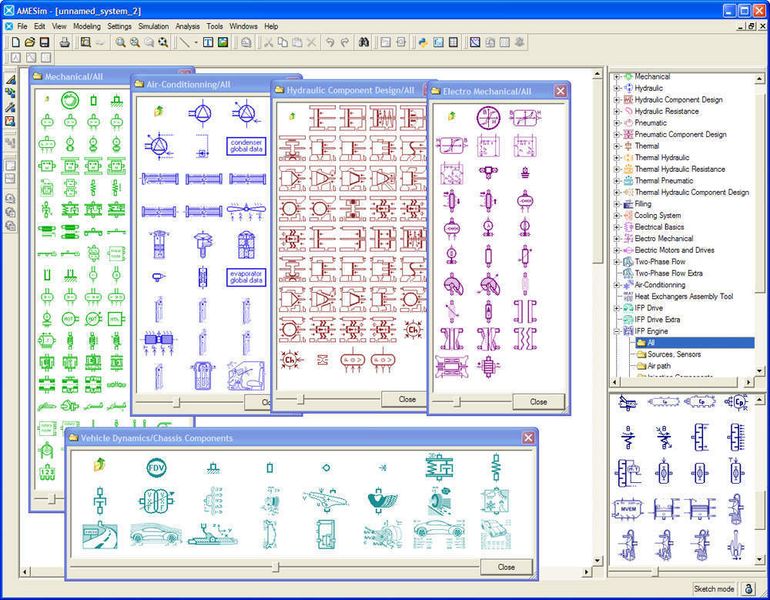Screen dimensions: 770x600
Task: Open the File menu
Action: click(22, 26)
